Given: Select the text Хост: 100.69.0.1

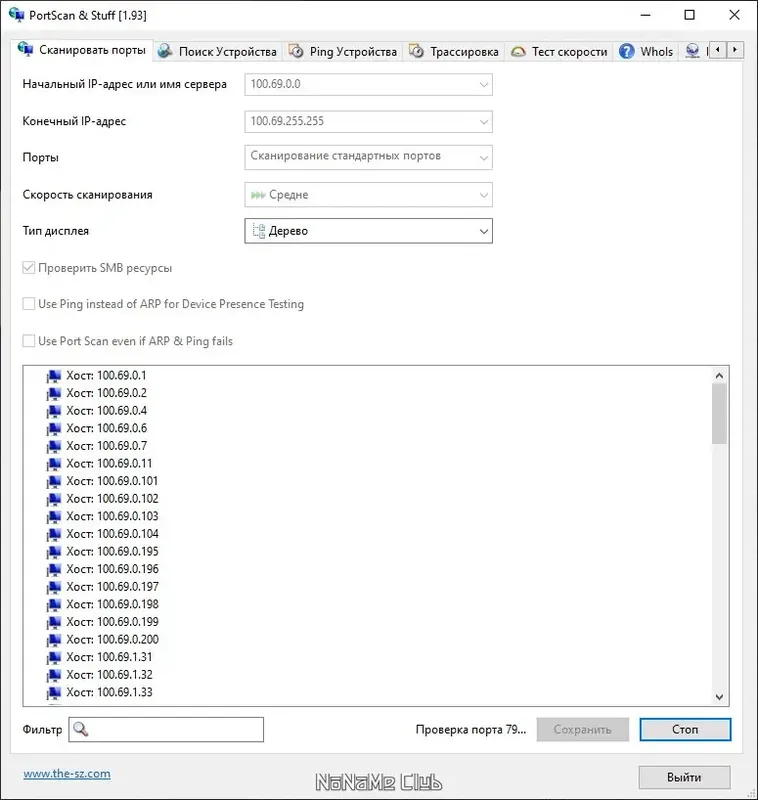Looking at the screenshot, I should (x=106, y=376).
